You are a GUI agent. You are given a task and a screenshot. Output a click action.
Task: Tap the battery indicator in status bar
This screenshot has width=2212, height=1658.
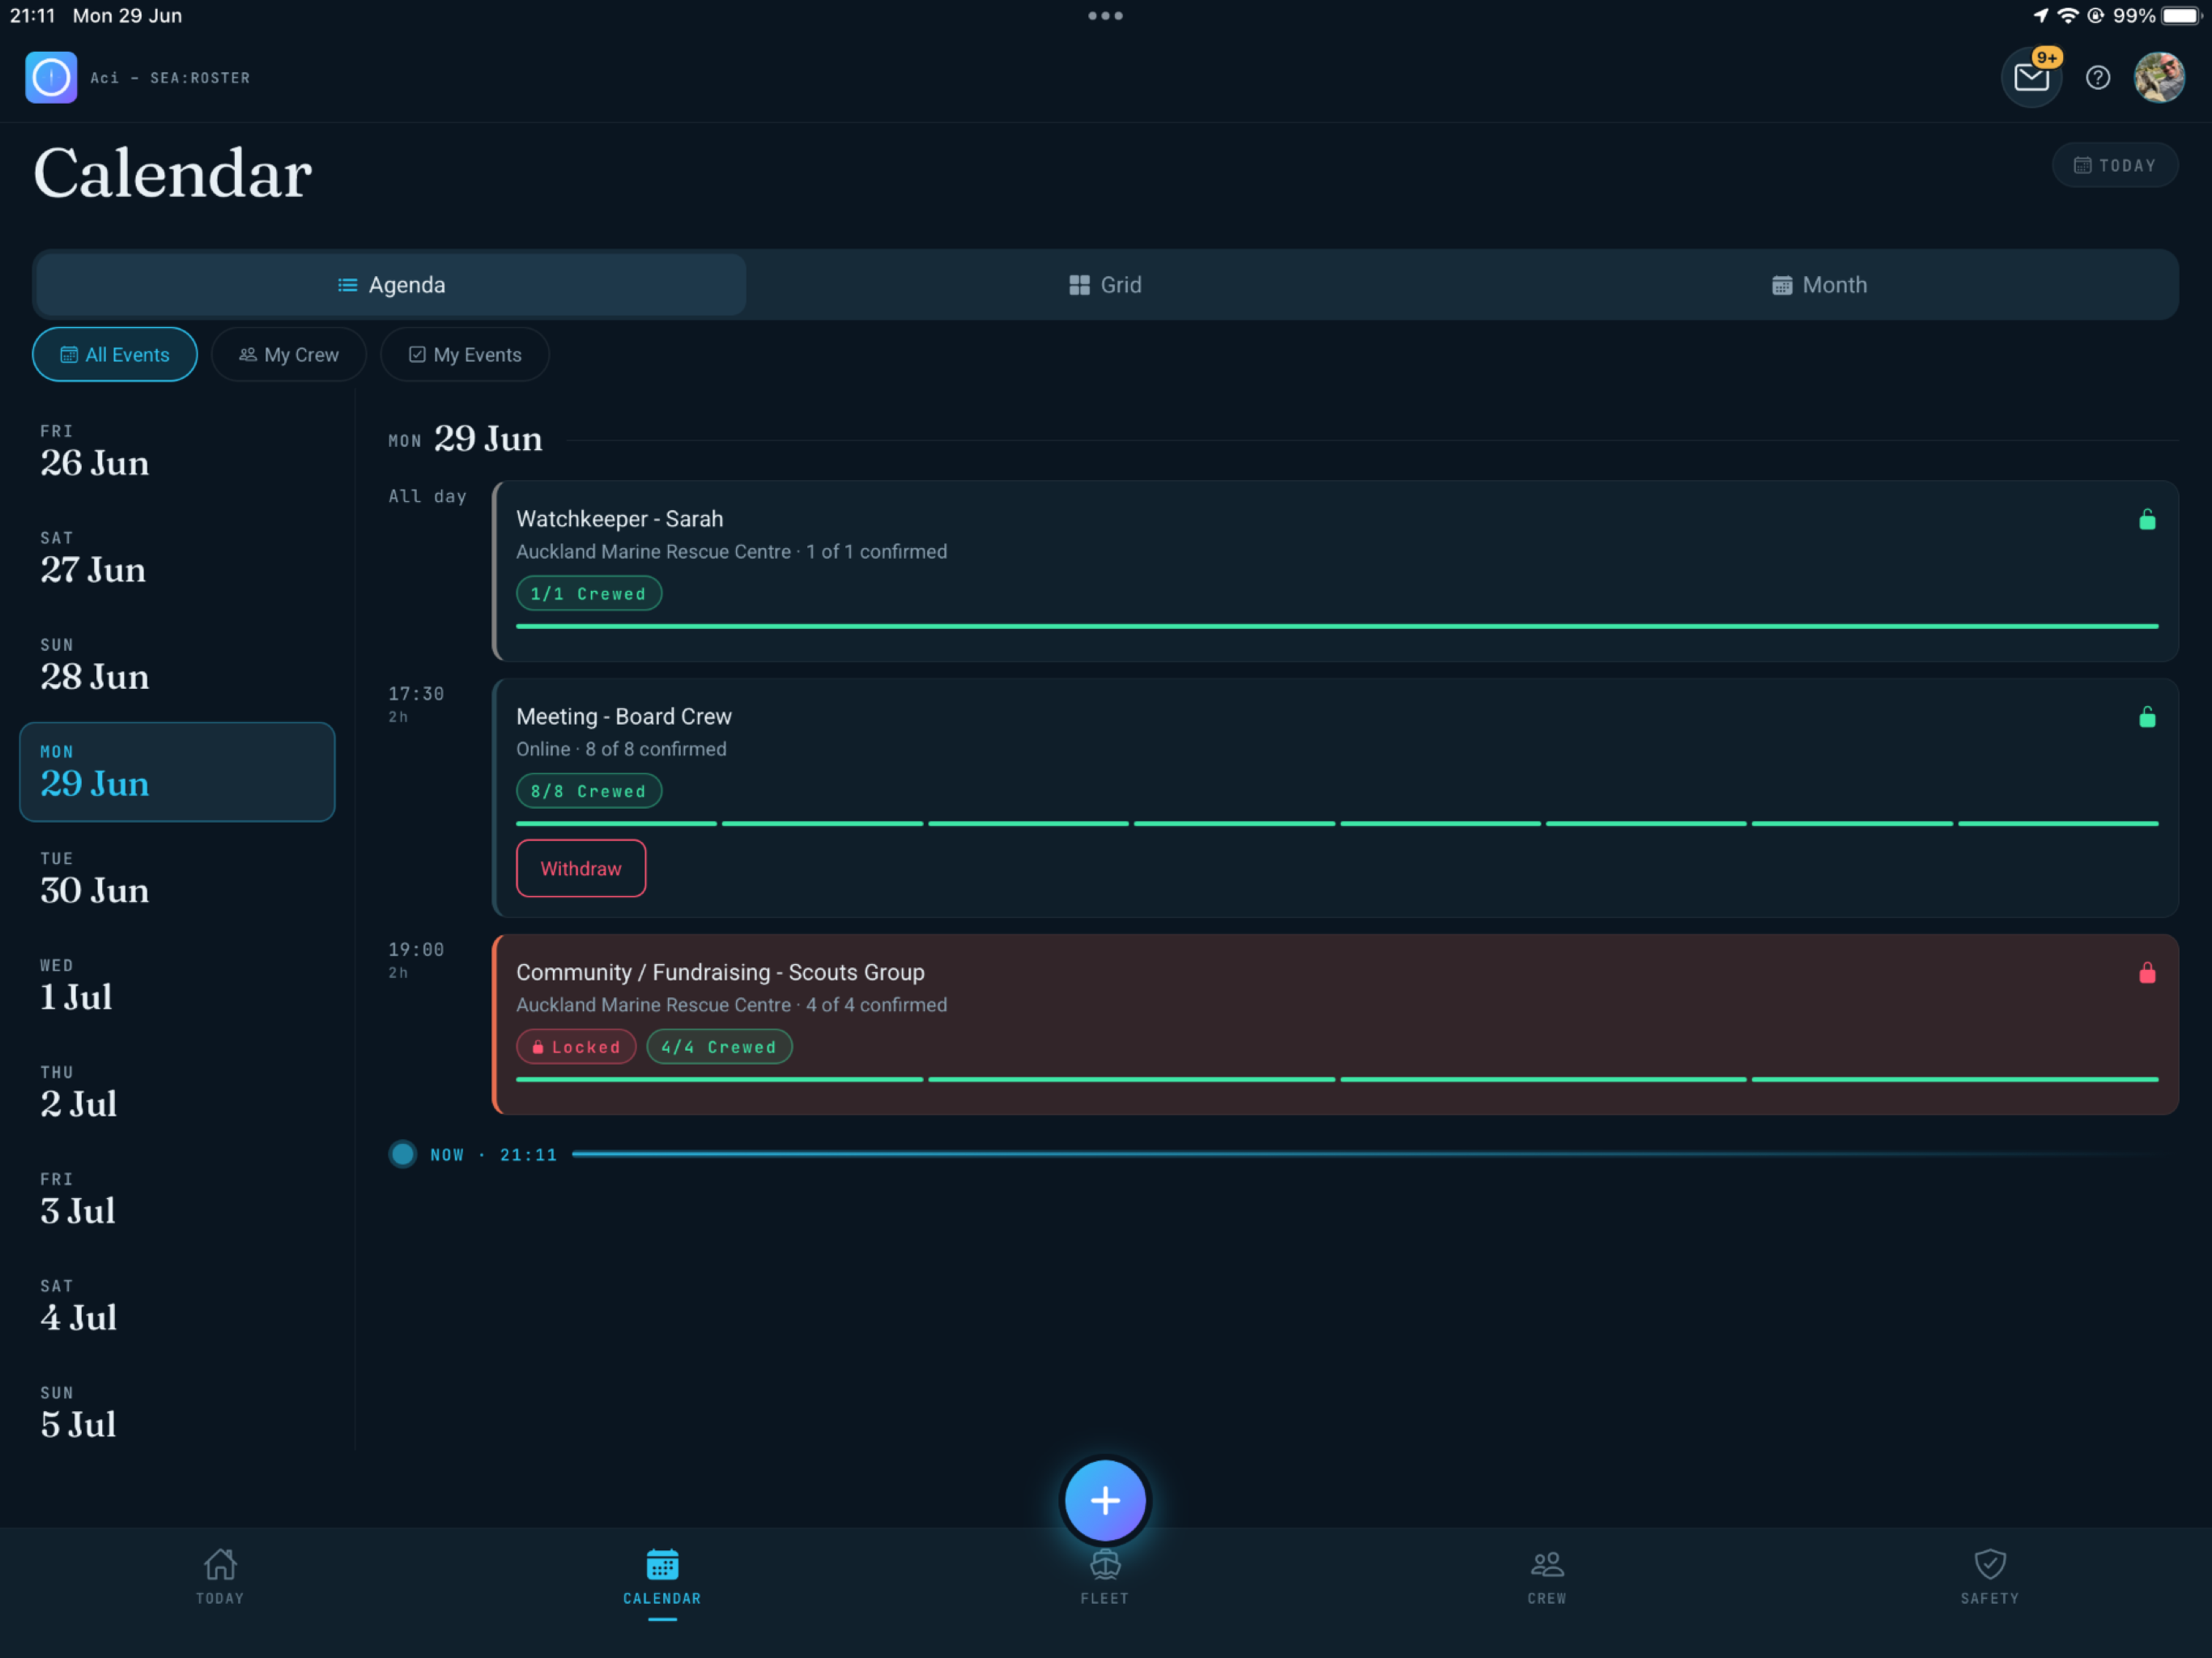pyautogui.click(x=2182, y=16)
